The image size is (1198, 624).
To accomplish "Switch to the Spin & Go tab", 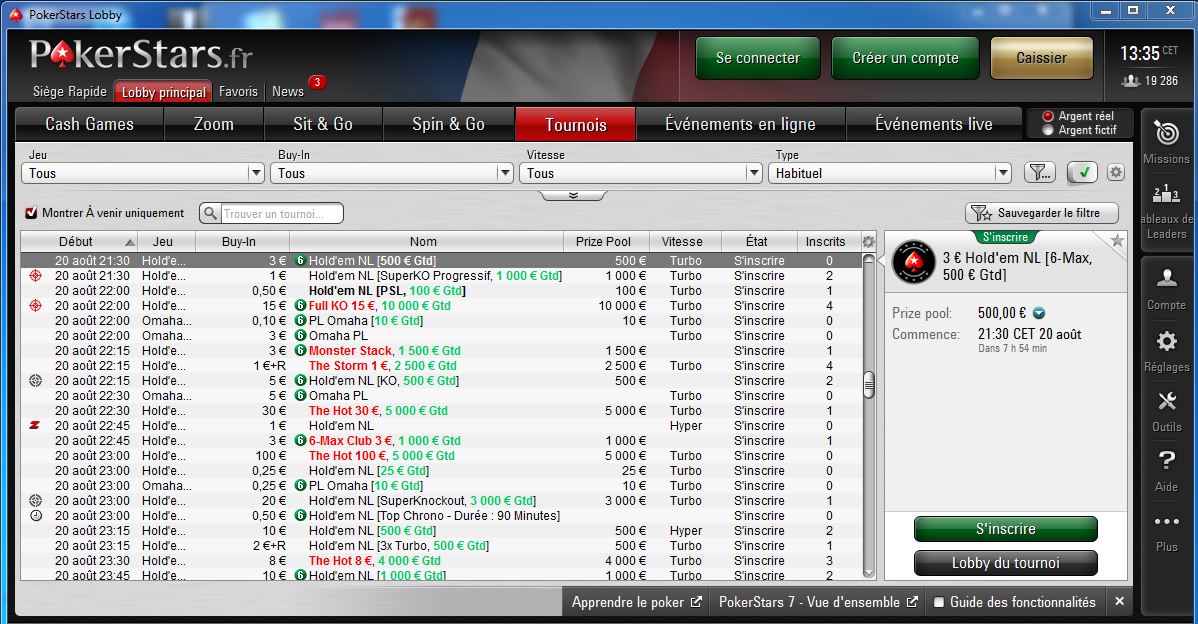I will click(x=448, y=124).
